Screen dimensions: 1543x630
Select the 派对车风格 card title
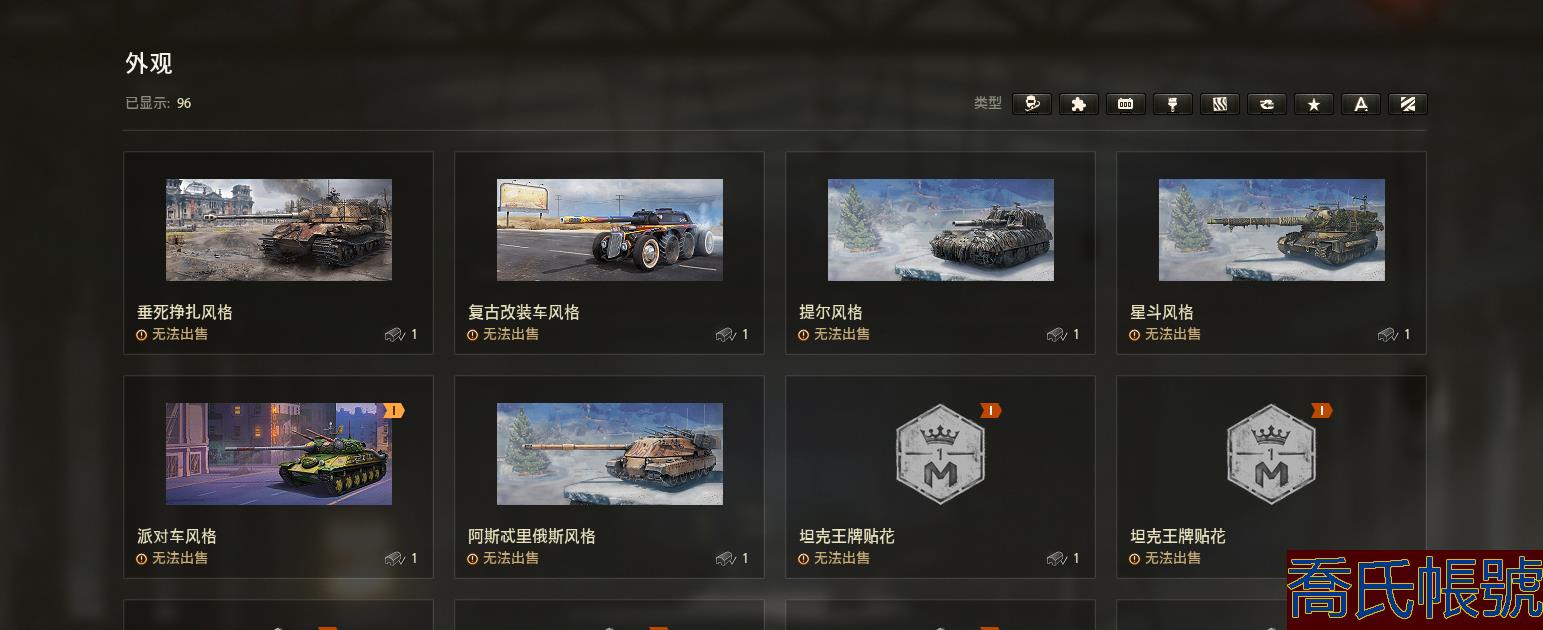(x=177, y=536)
